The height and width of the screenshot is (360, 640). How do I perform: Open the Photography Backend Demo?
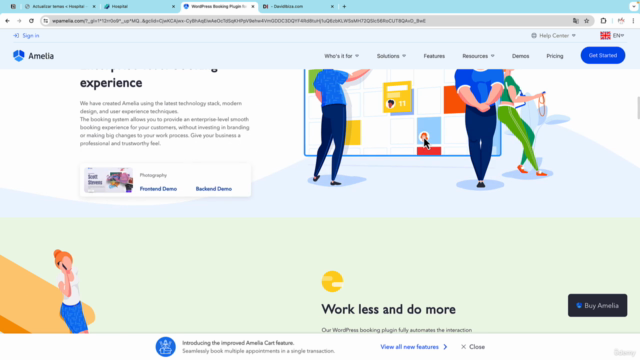point(213,189)
